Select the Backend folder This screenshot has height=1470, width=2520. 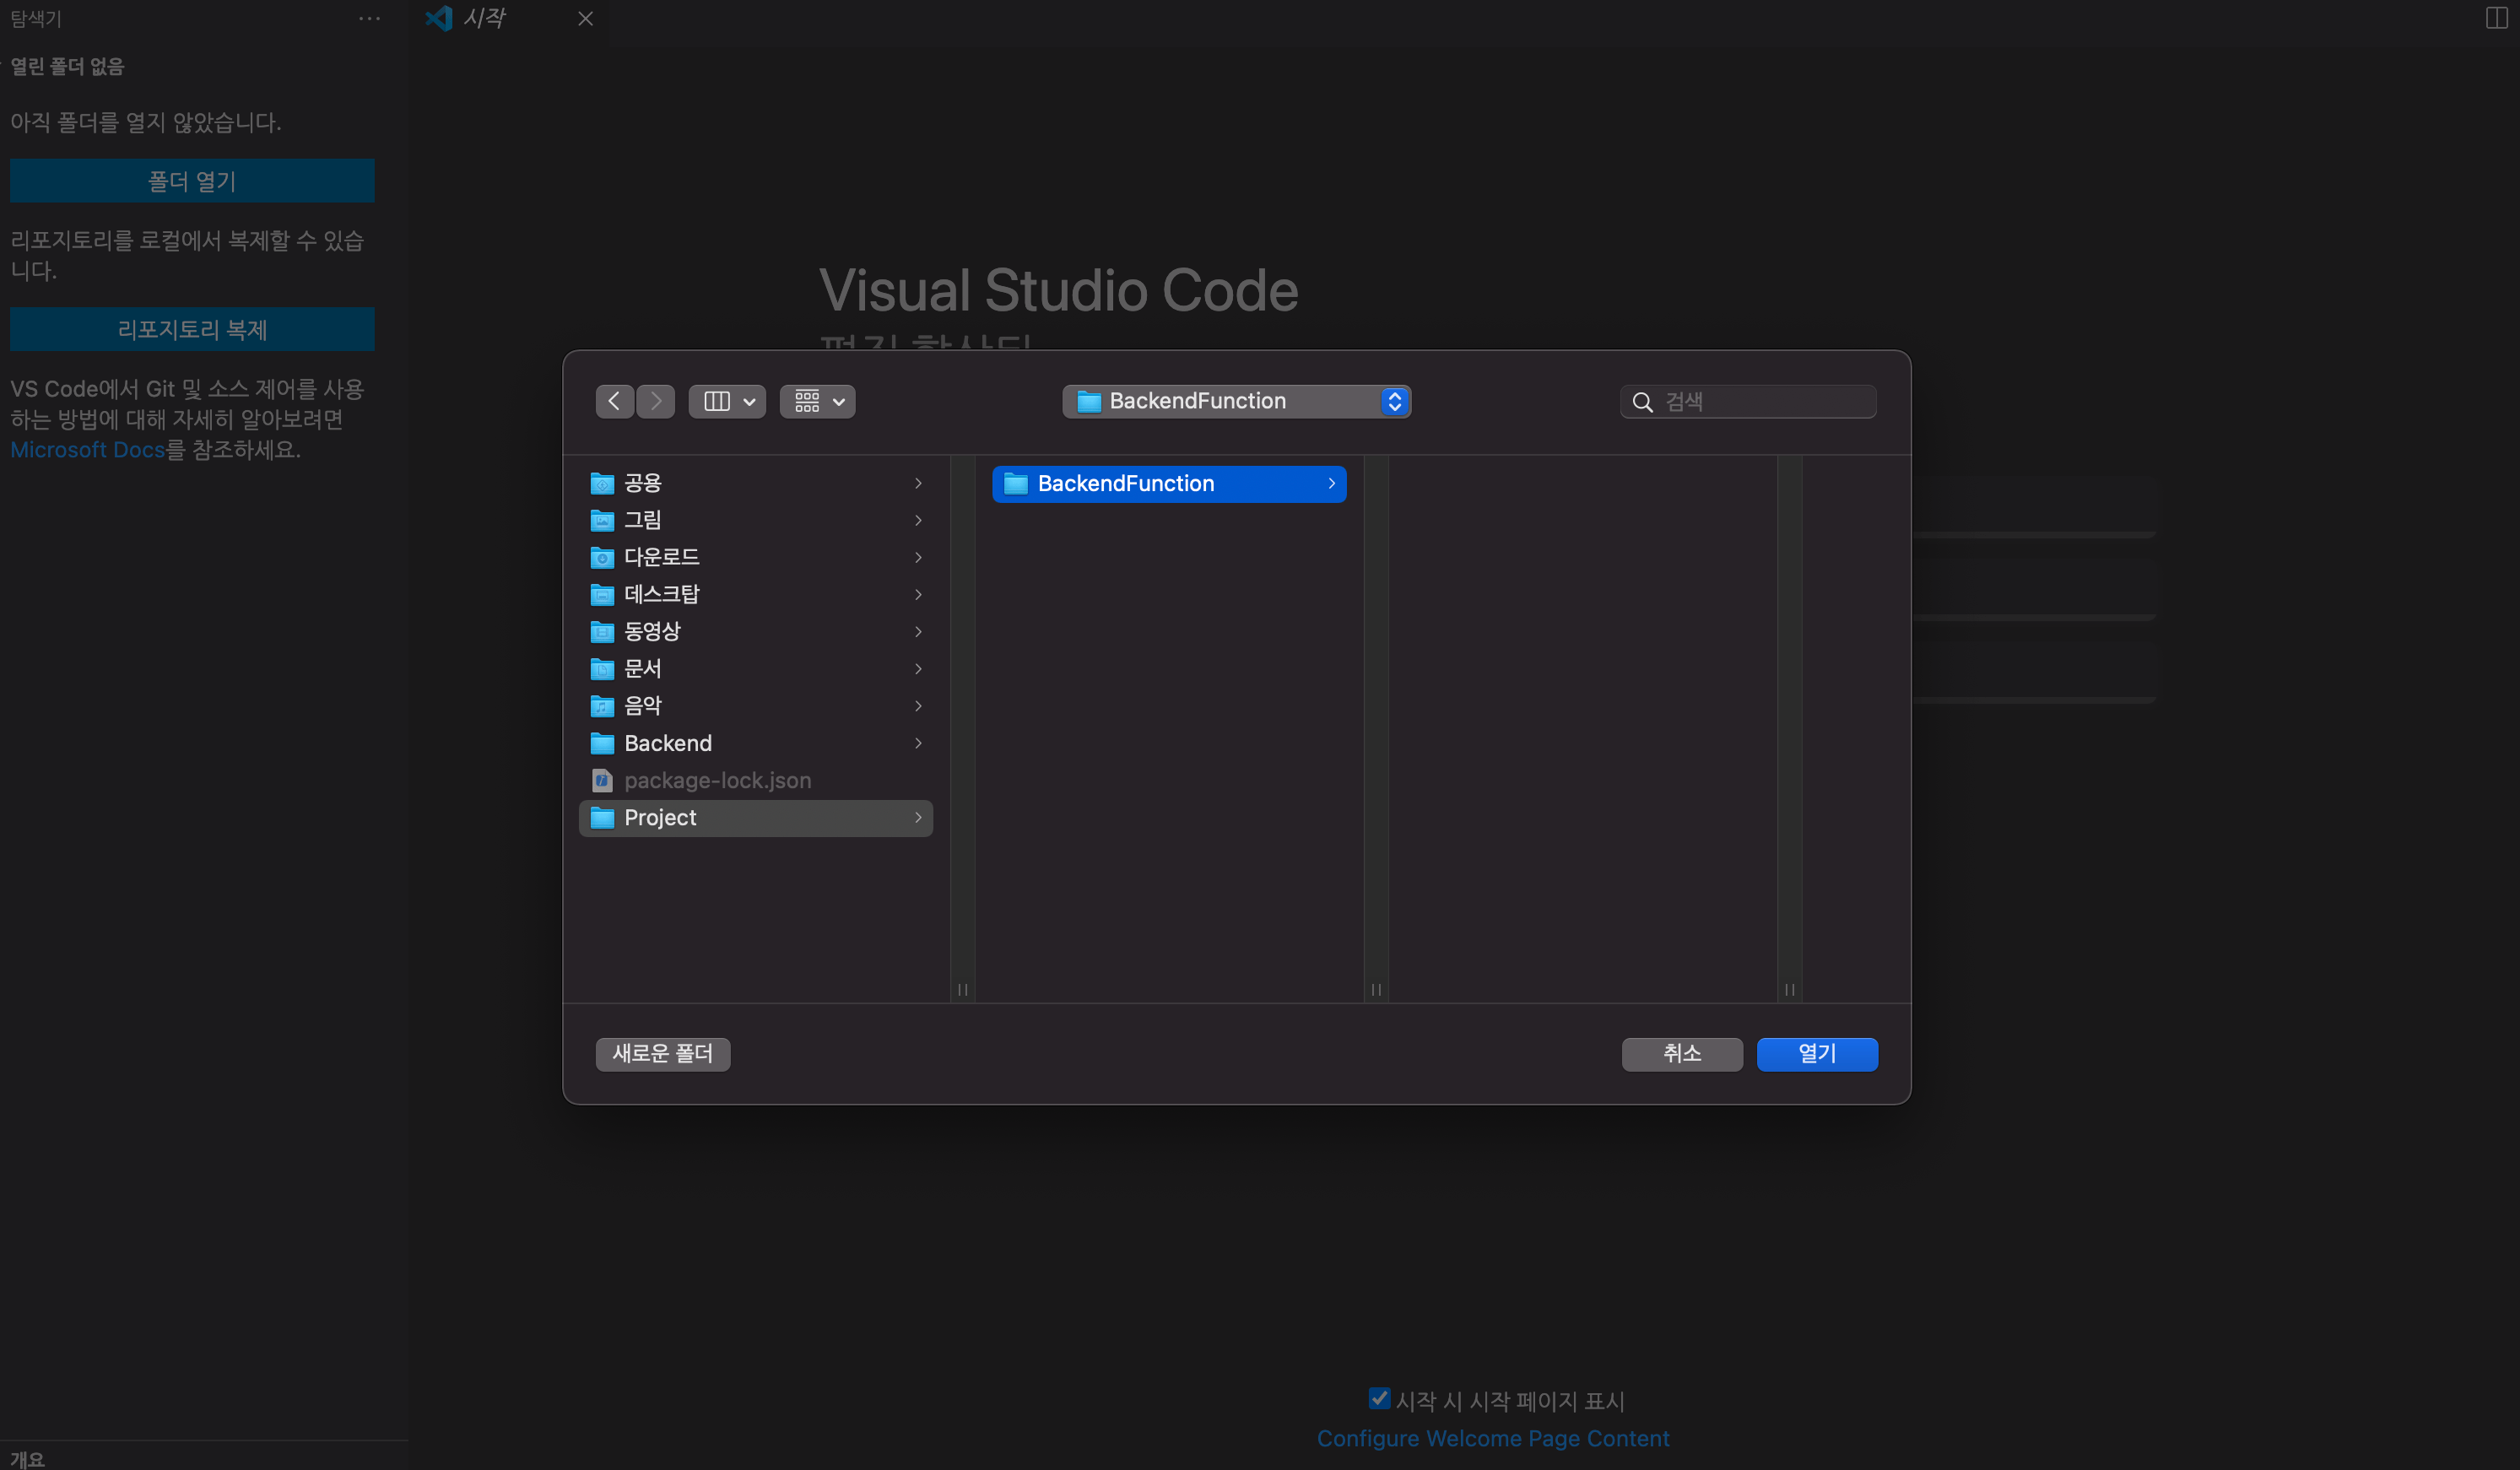pyautogui.click(x=755, y=743)
